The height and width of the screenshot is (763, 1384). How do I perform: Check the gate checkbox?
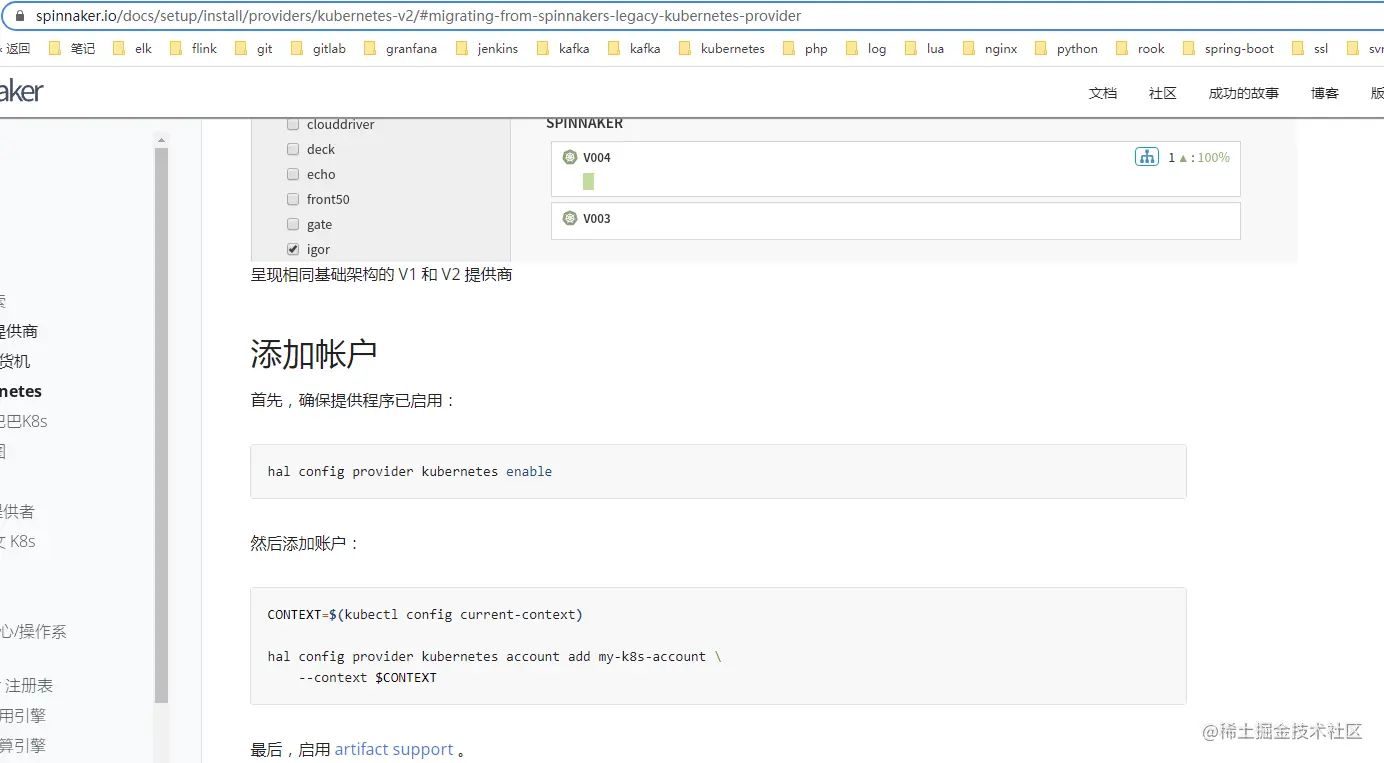[x=293, y=224]
